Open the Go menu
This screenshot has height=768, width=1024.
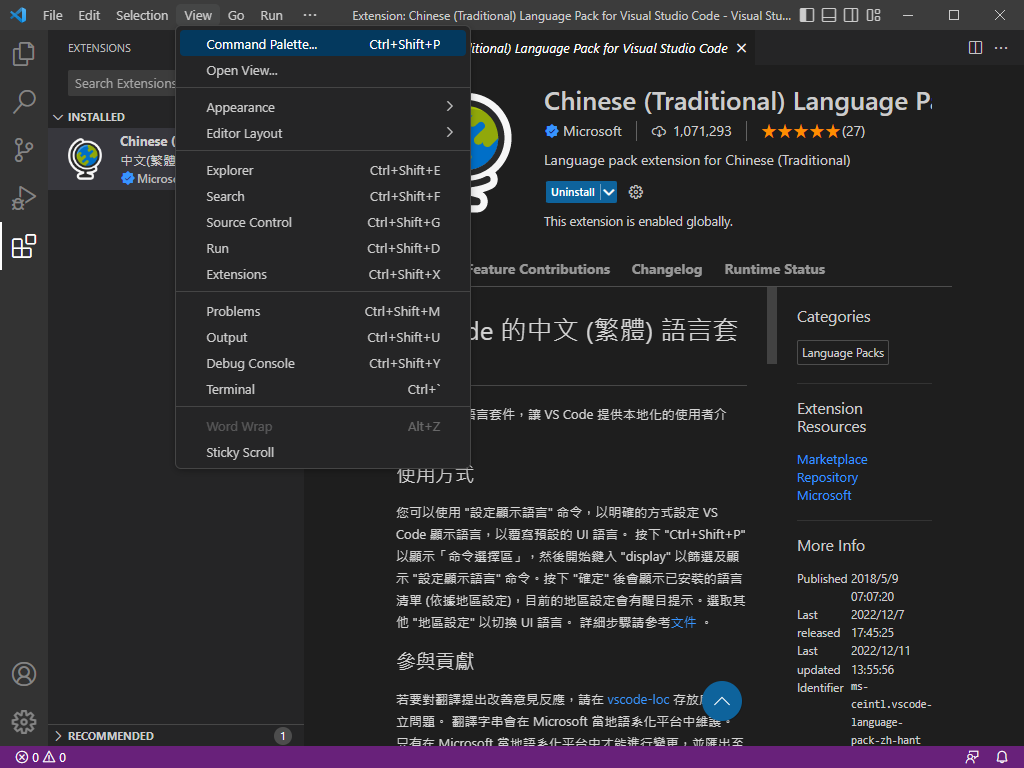click(236, 15)
